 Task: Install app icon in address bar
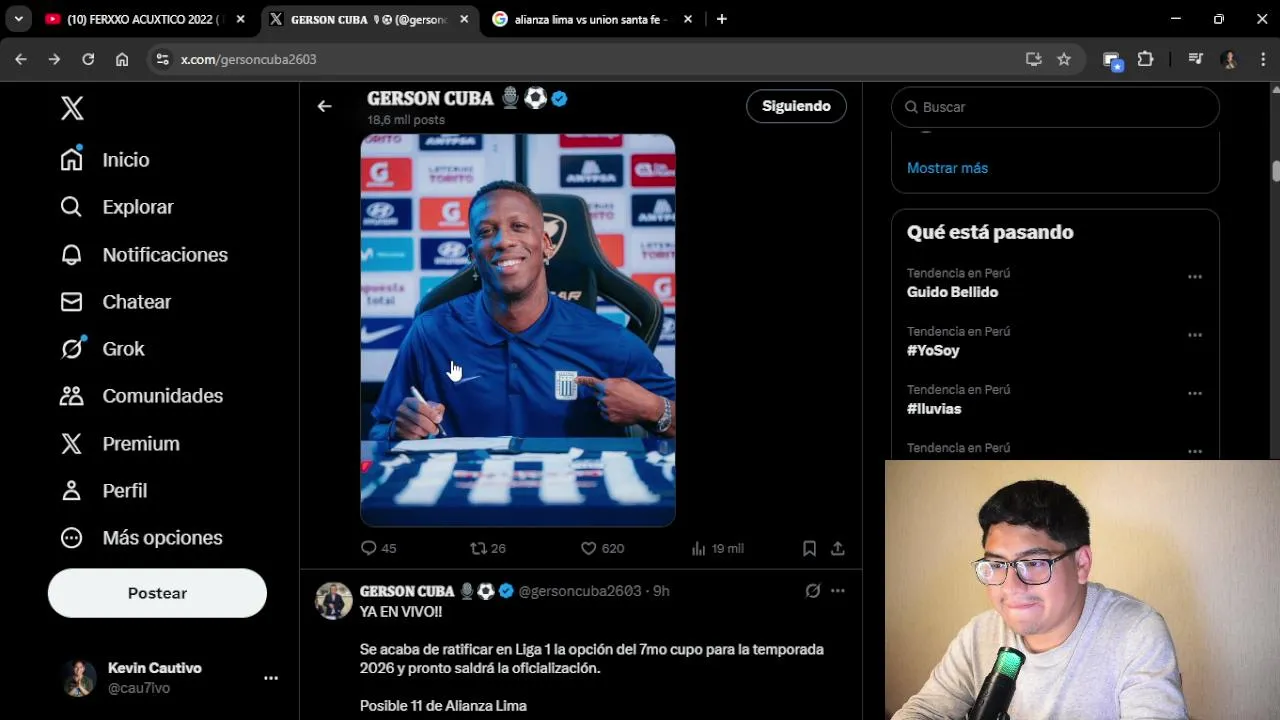tap(1034, 59)
